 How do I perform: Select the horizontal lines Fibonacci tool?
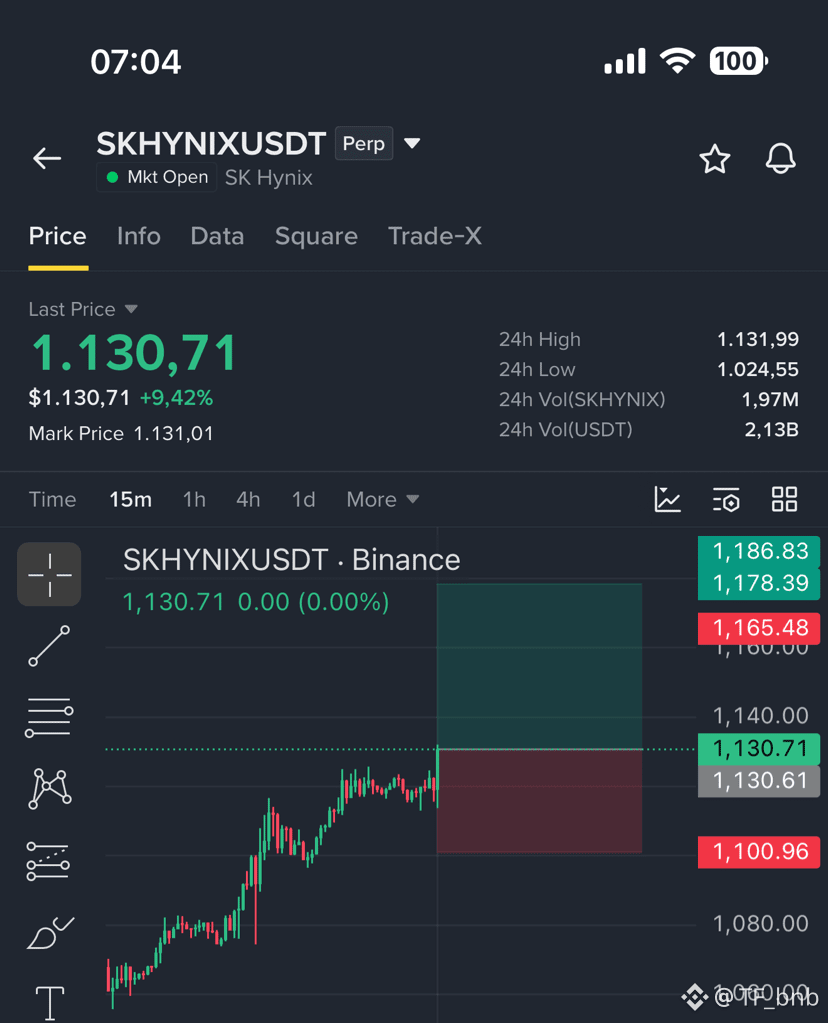click(x=49, y=718)
